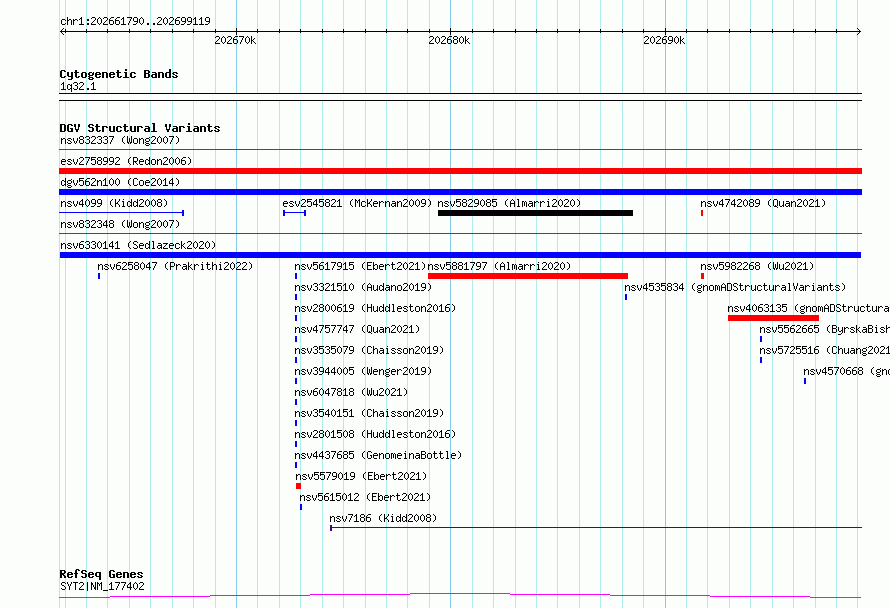890x608 pixels.
Task: Open variant nsv6330141 (Sedlazeck2020) label
Action: [x=138, y=245]
